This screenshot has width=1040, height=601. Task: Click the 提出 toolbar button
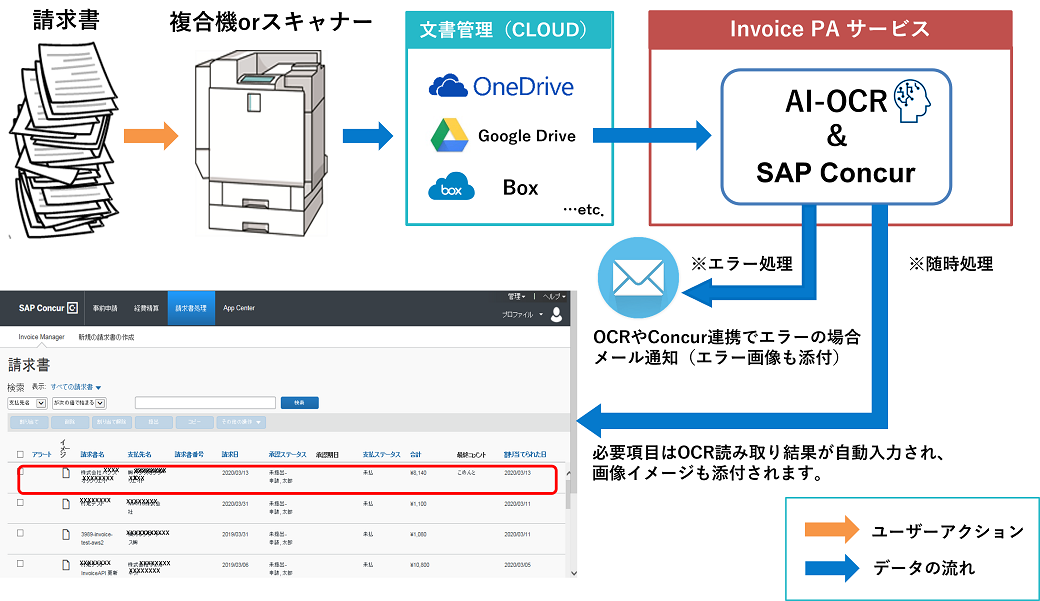(x=153, y=422)
